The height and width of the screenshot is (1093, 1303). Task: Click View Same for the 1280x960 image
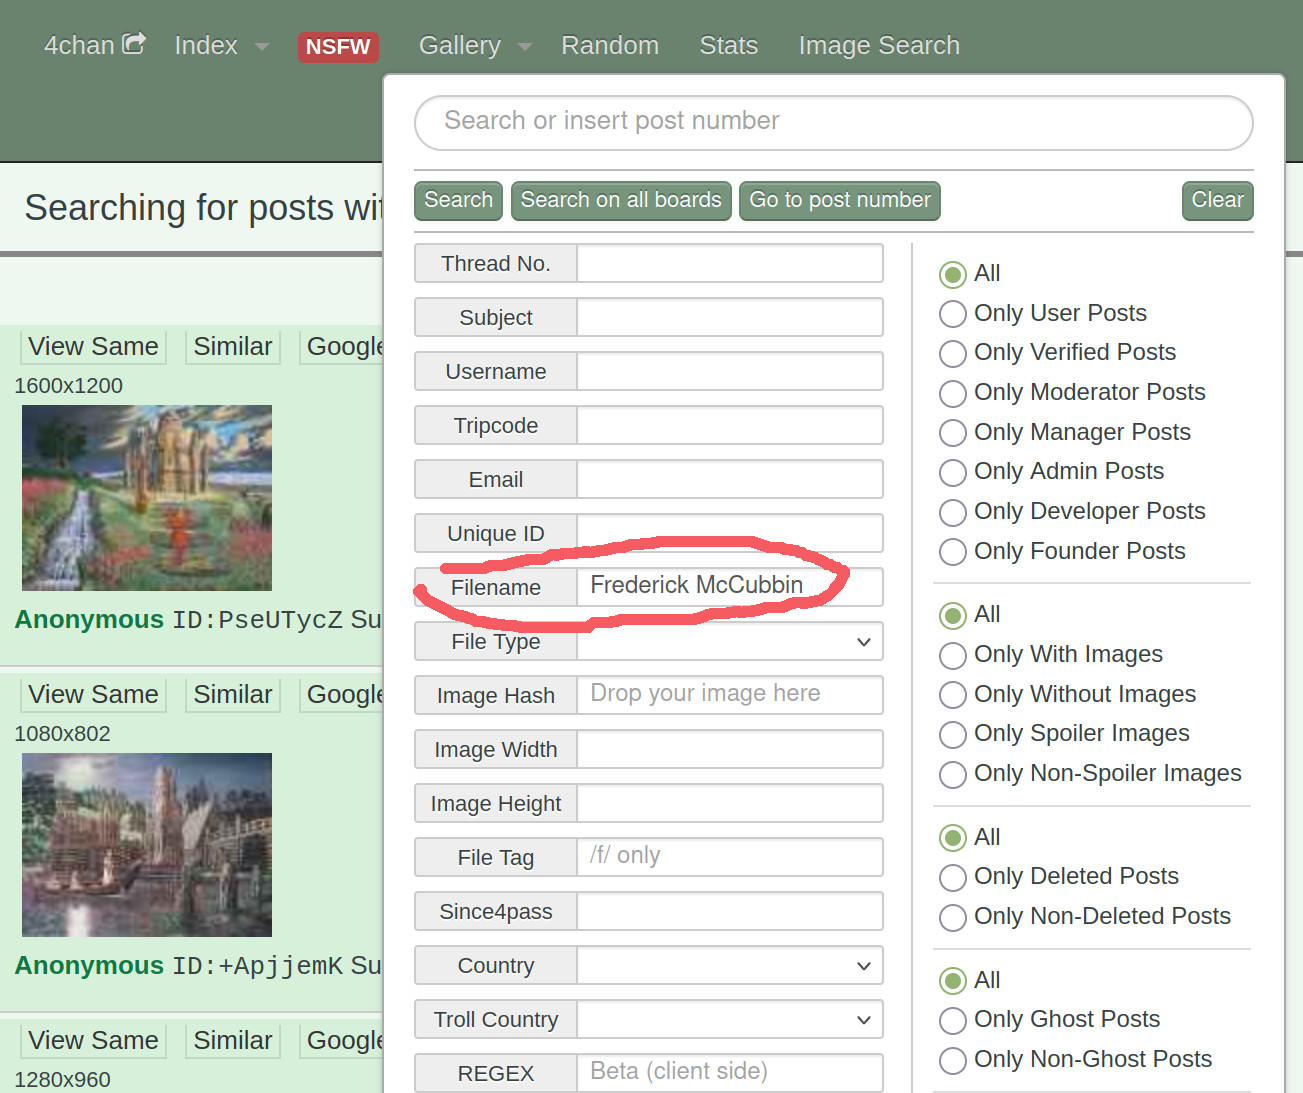(x=93, y=1040)
